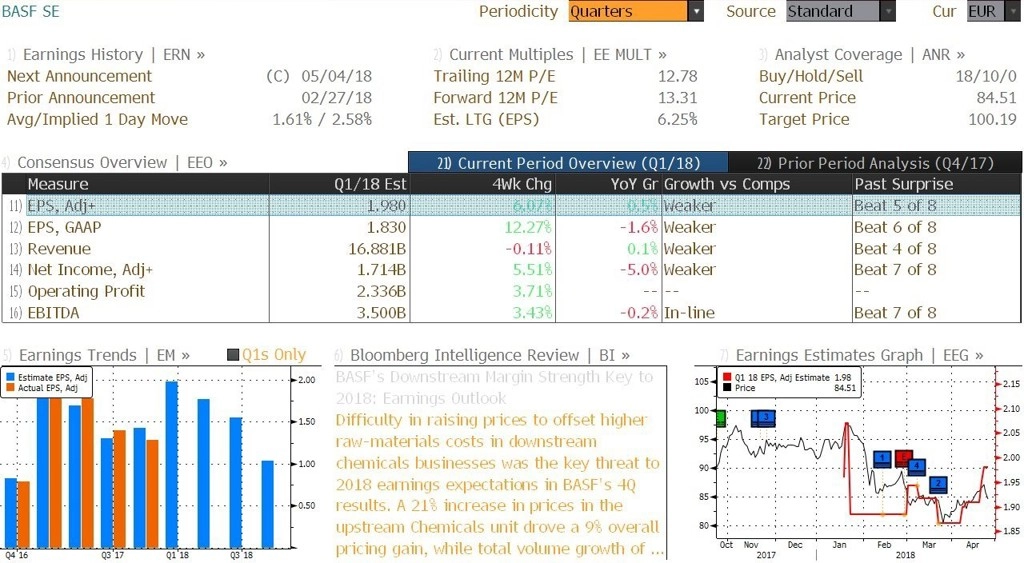The height and width of the screenshot is (563, 1024).
Task: Select the EPS, Adj+ row
Action: [511, 206]
